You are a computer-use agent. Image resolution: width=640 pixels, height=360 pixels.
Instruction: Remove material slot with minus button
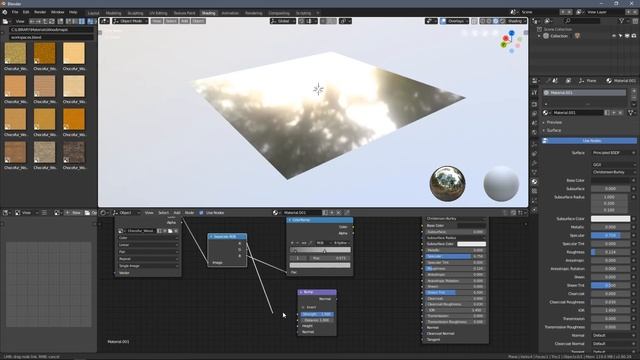634,98
